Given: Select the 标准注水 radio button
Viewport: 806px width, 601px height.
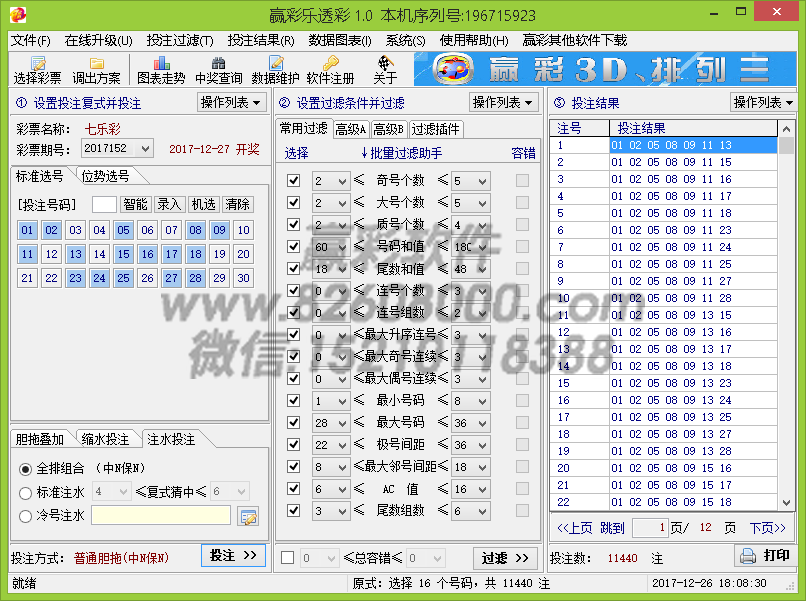Looking at the screenshot, I should pyautogui.click(x=25, y=493).
